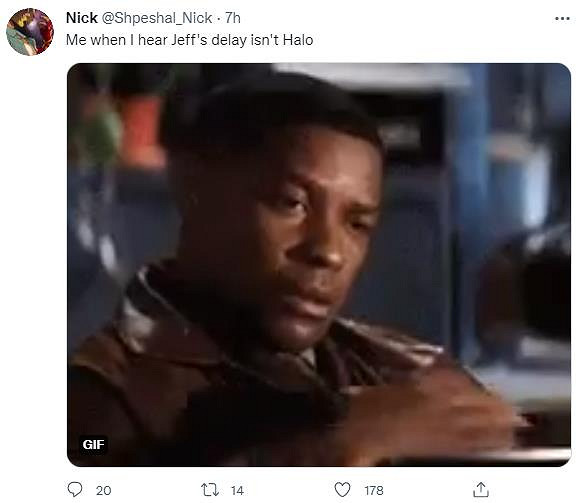Click the reply count 20
Image resolution: width=585 pixels, height=503 pixels.
pyautogui.click(x=103, y=490)
